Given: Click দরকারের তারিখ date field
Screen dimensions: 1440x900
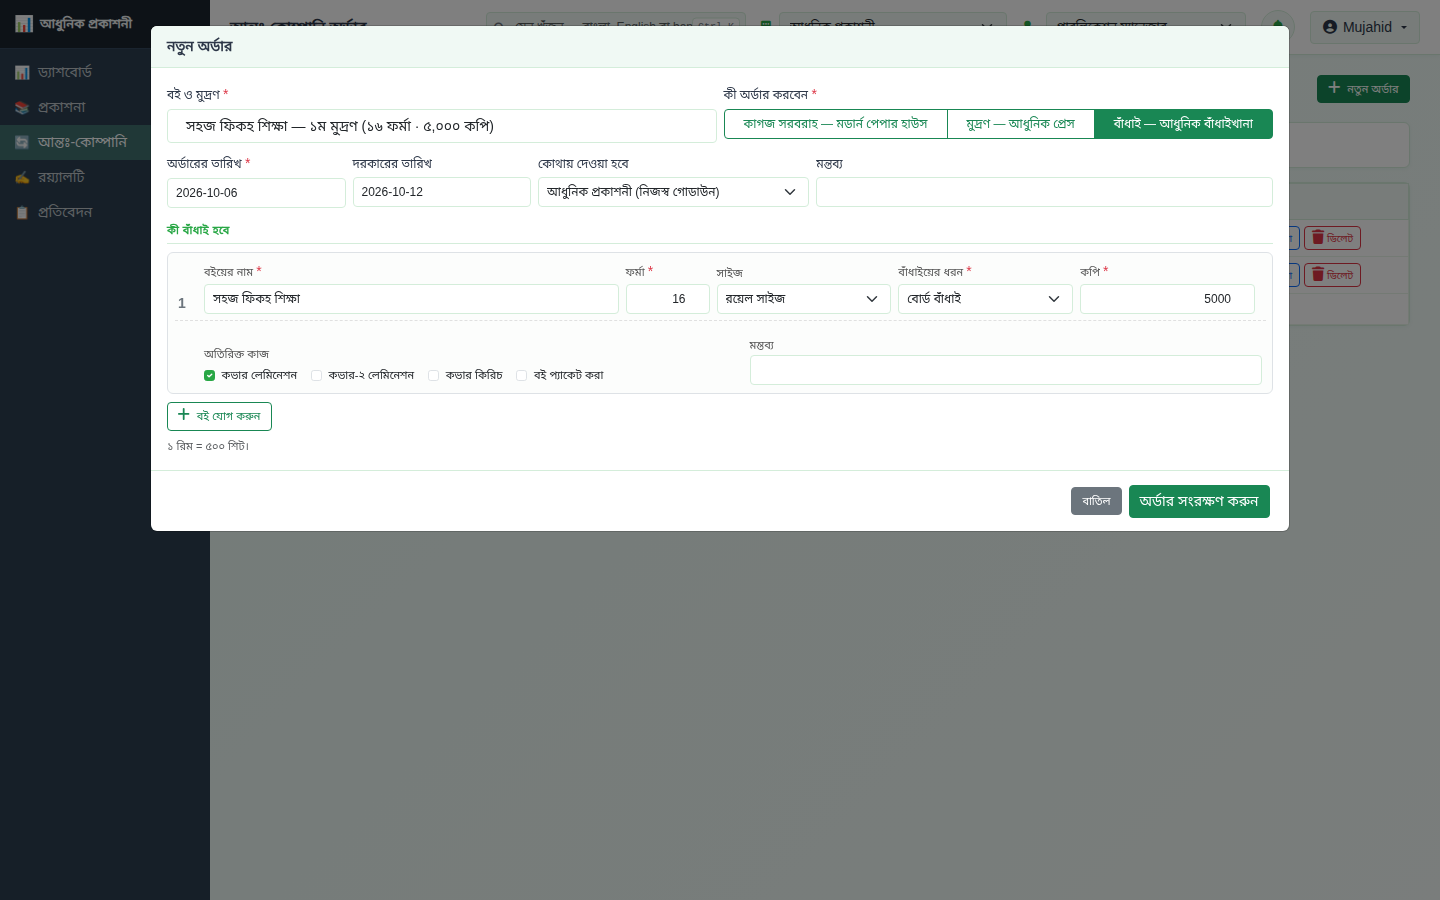Looking at the screenshot, I should click(441, 192).
